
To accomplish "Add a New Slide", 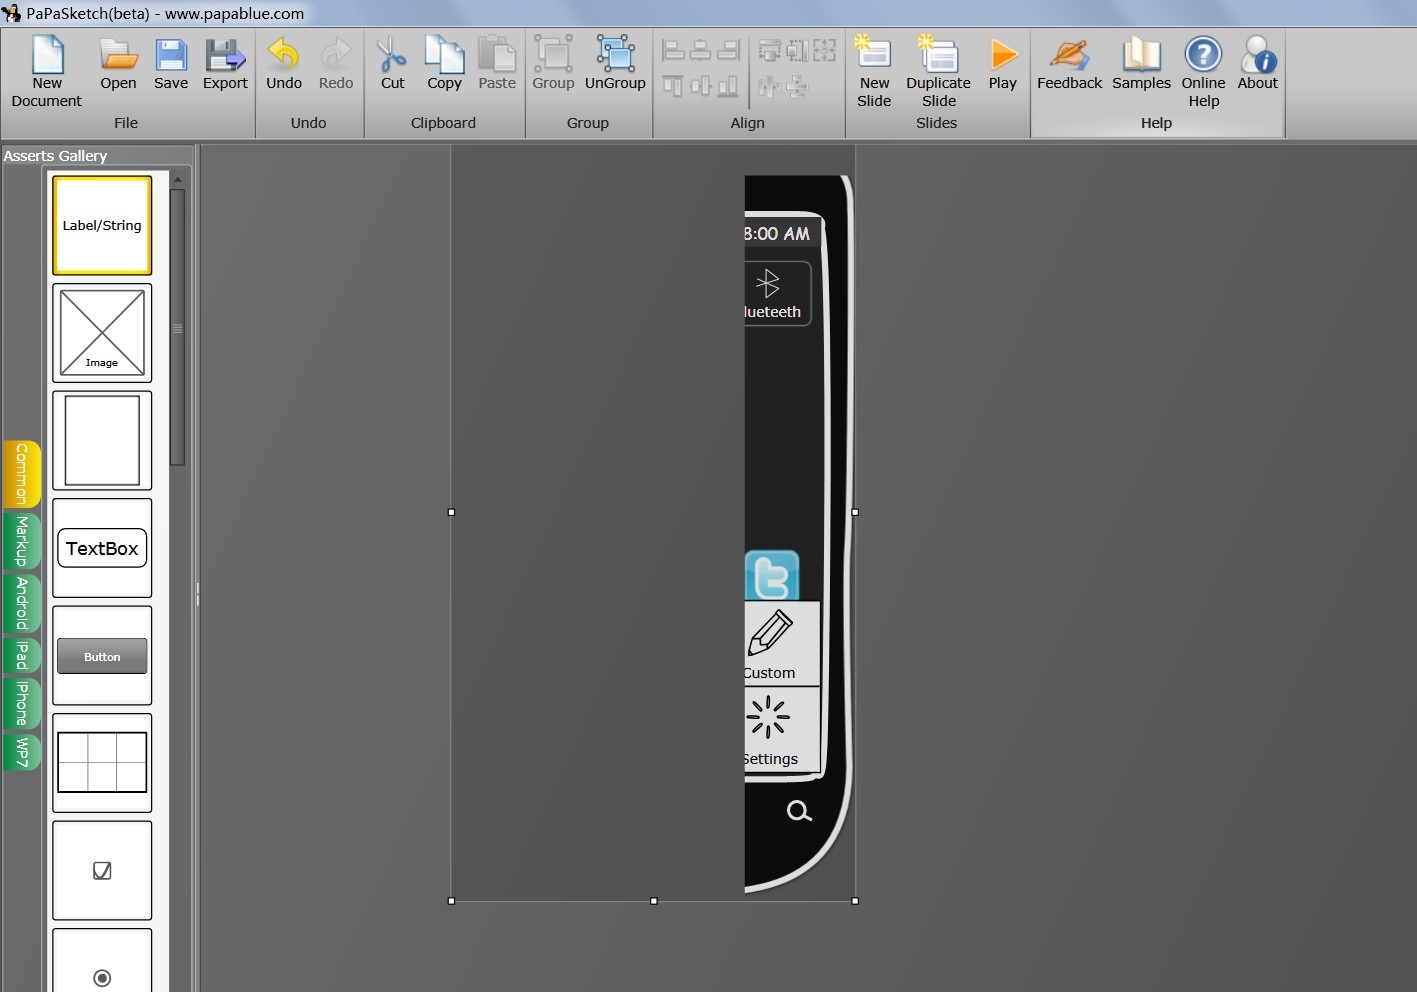I will click(x=874, y=72).
